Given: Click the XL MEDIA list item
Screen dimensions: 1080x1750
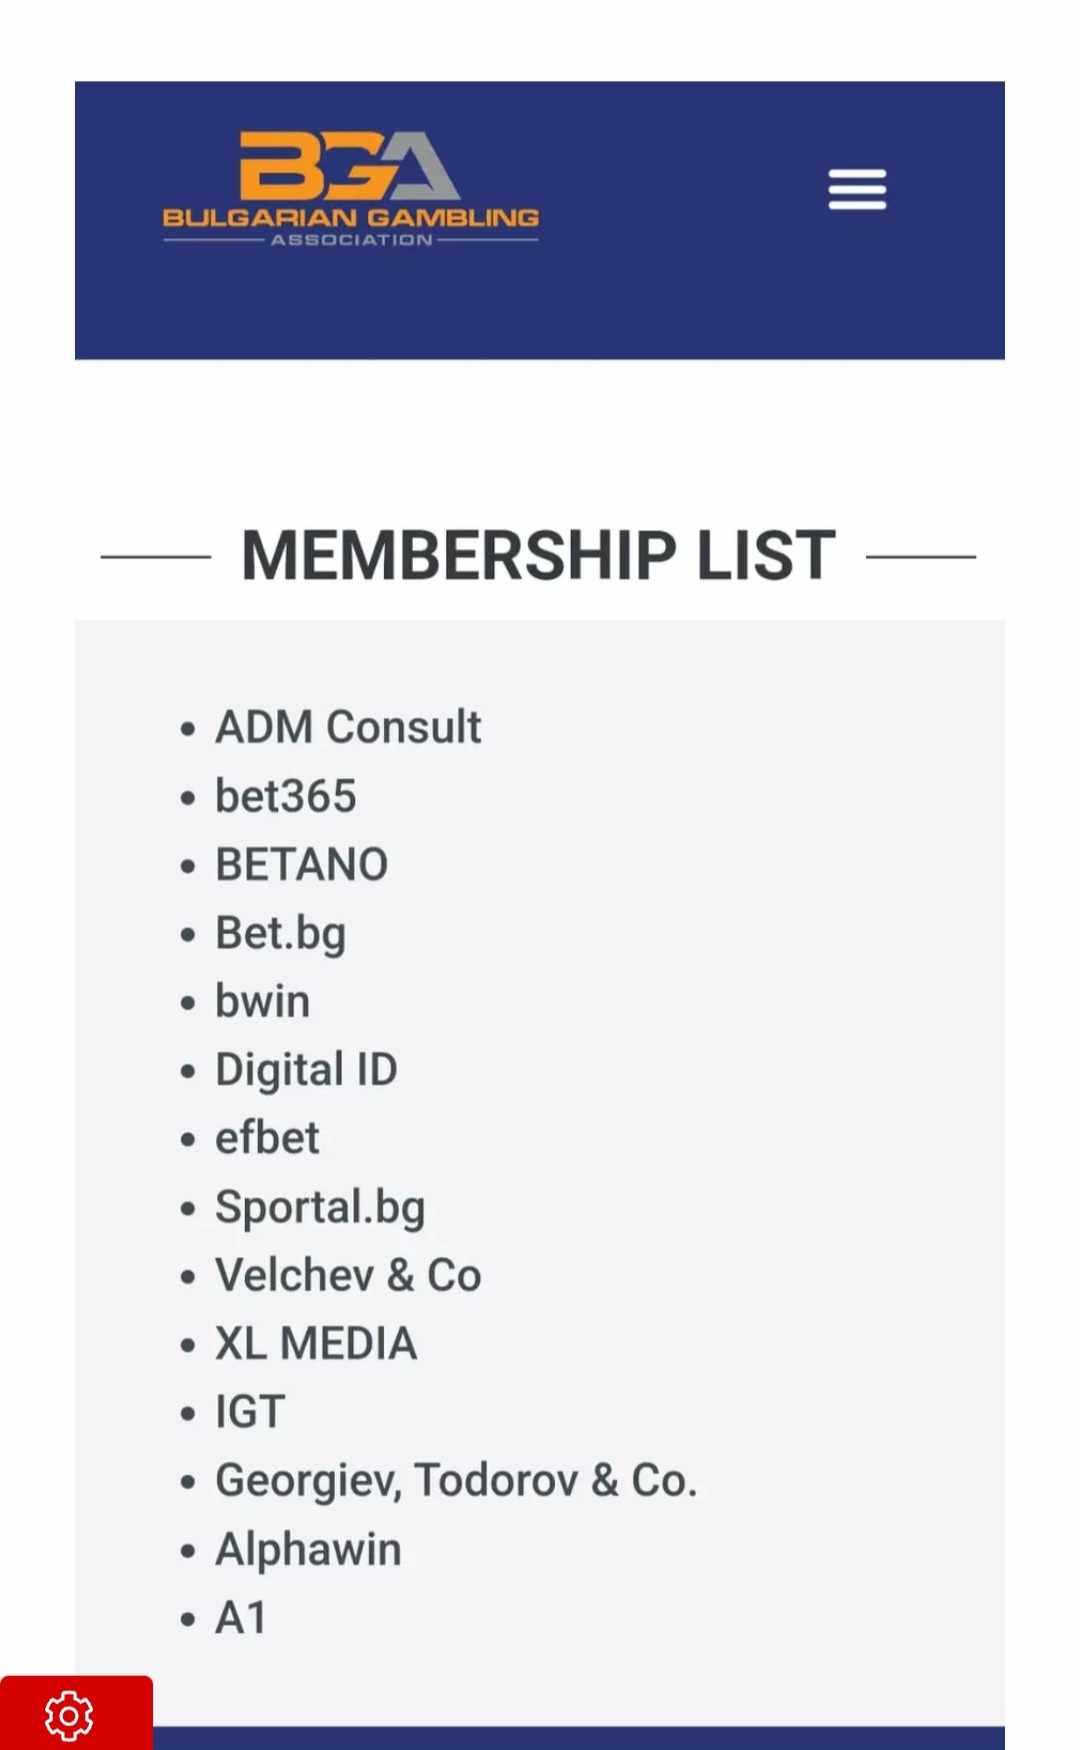Looking at the screenshot, I should 316,1342.
